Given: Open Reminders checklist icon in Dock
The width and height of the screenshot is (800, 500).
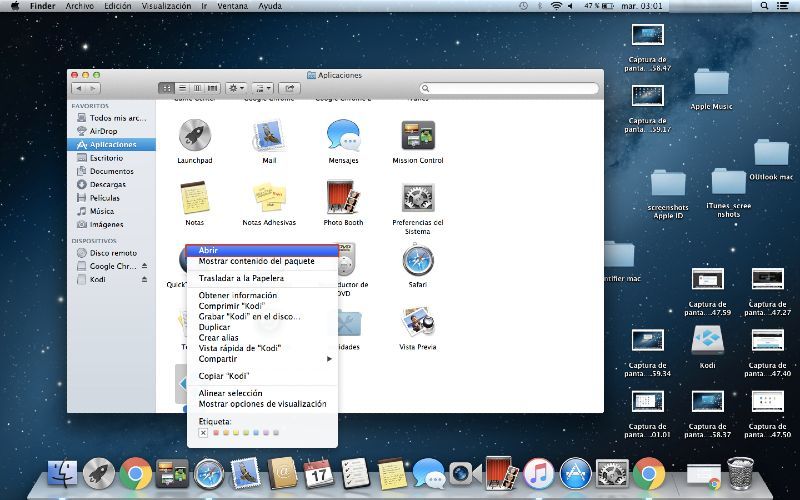Looking at the screenshot, I should [x=355, y=473].
